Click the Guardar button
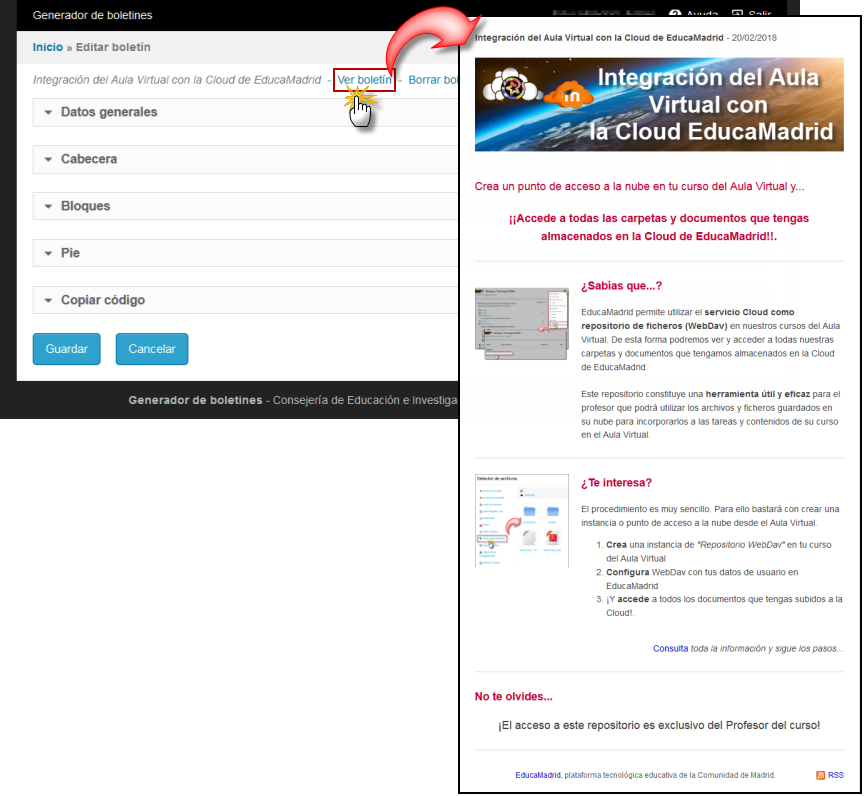 pyautogui.click(x=67, y=349)
